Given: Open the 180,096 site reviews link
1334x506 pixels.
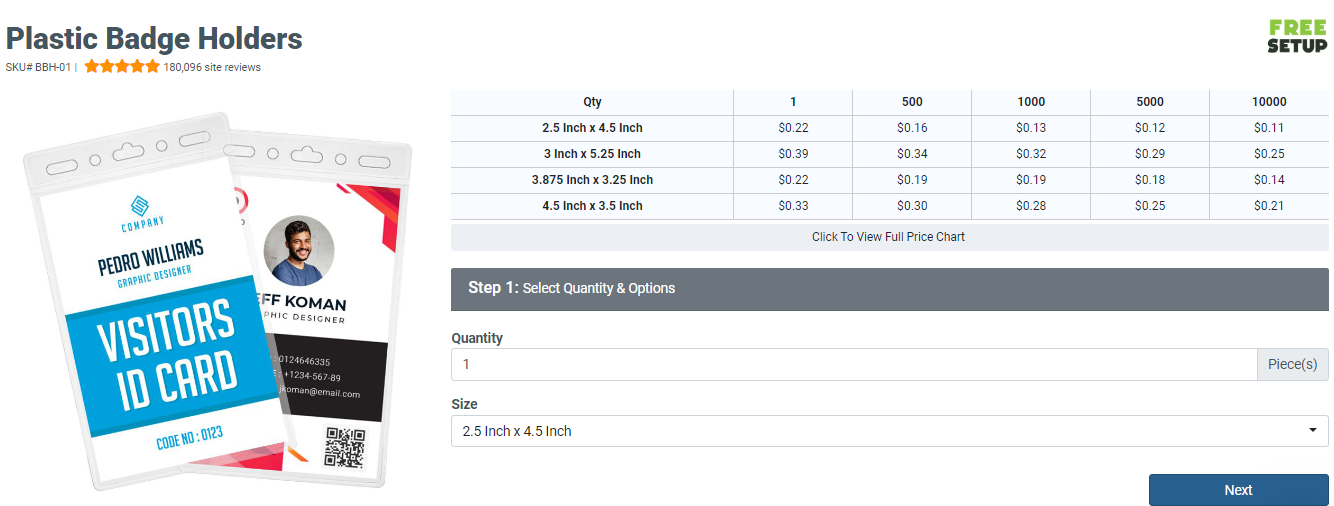Looking at the screenshot, I should 212,67.
